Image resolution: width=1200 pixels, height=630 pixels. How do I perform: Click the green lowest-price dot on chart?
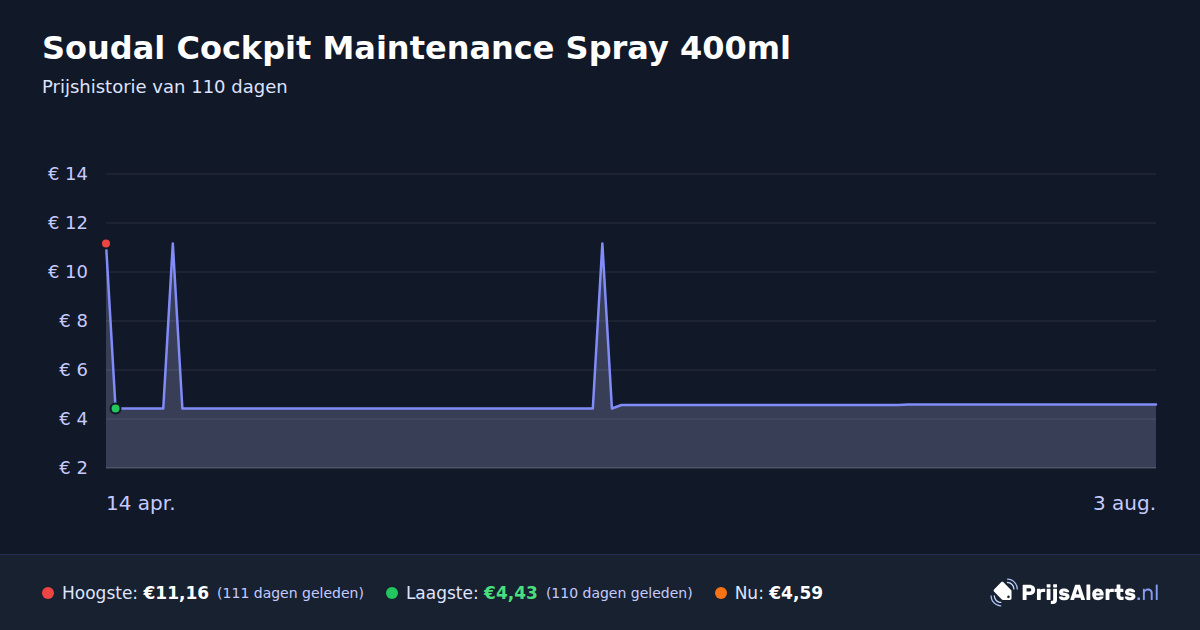pyautogui.click(x=115, y=408)
